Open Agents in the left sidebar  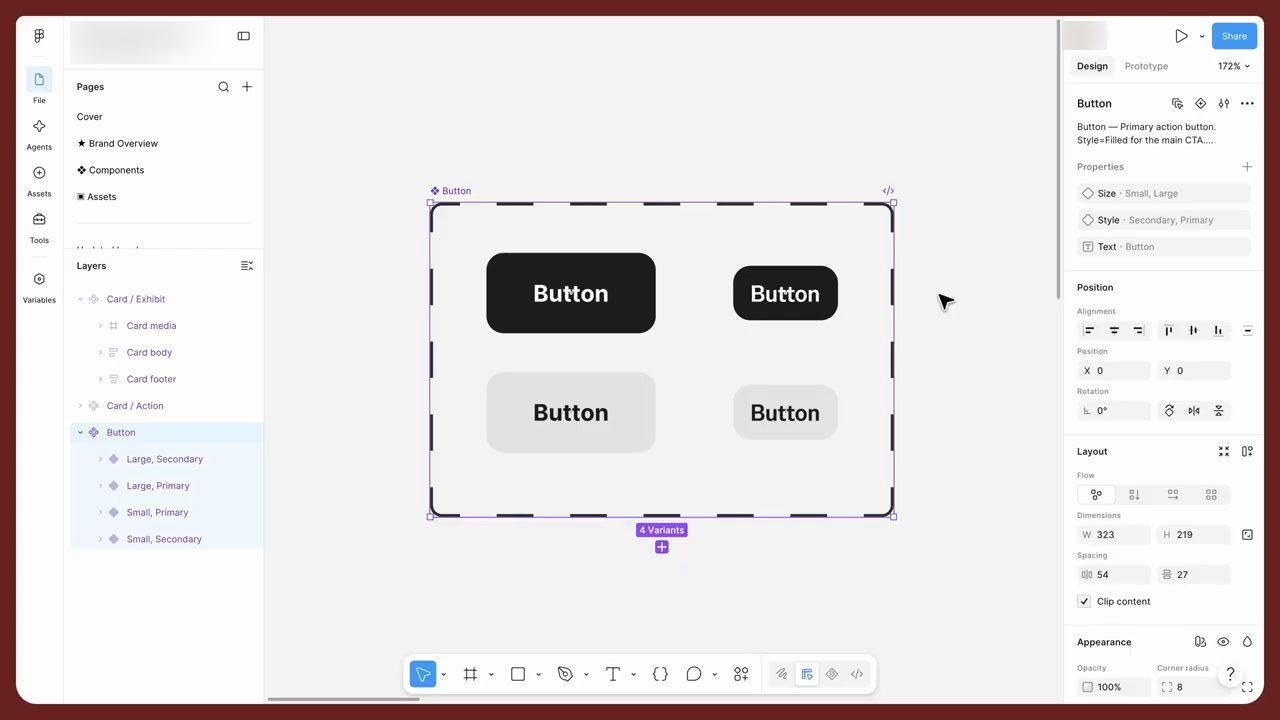39,133
